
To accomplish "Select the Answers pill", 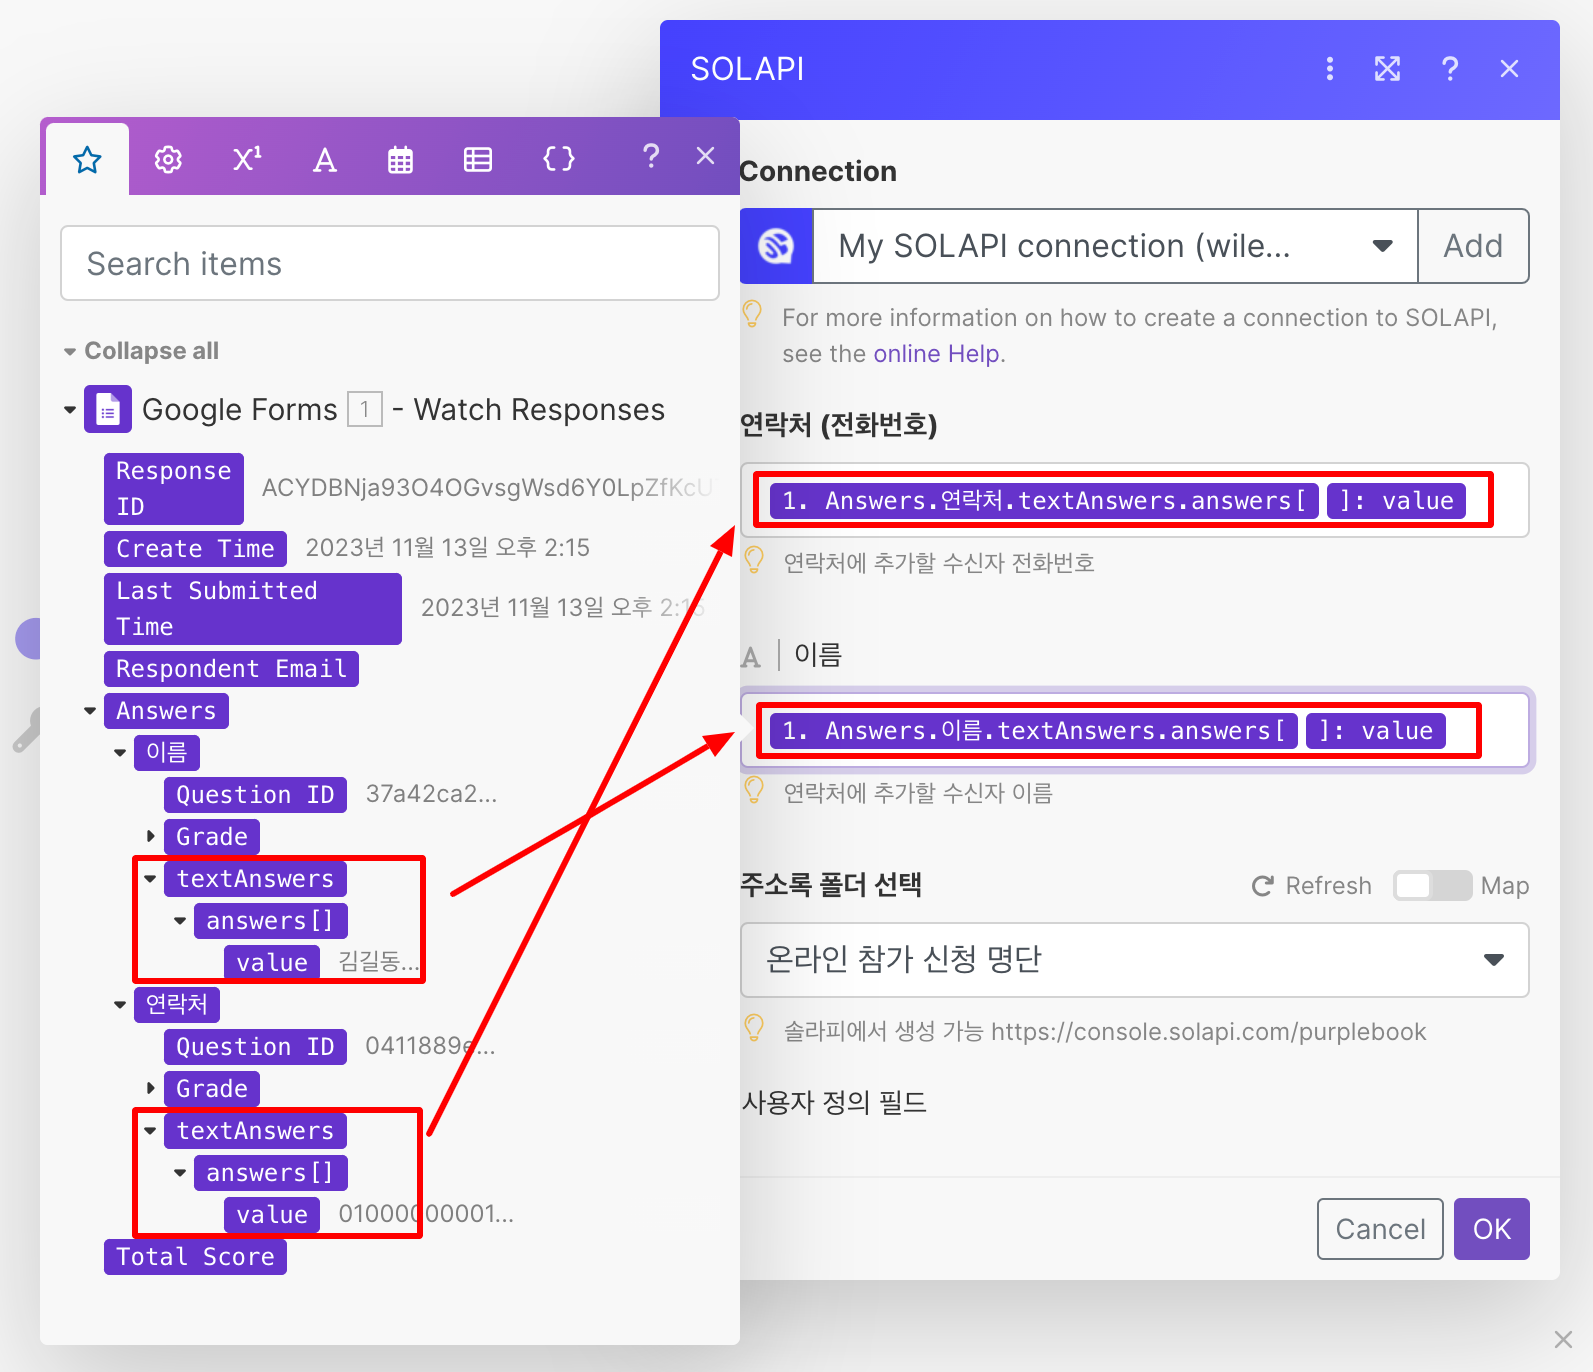I will click(x=166, y=711).
